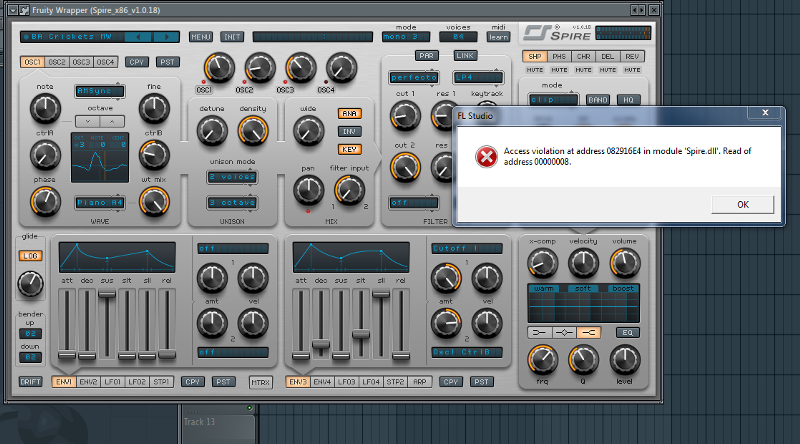Select the peak EQ shape icon

coord(564,333)
